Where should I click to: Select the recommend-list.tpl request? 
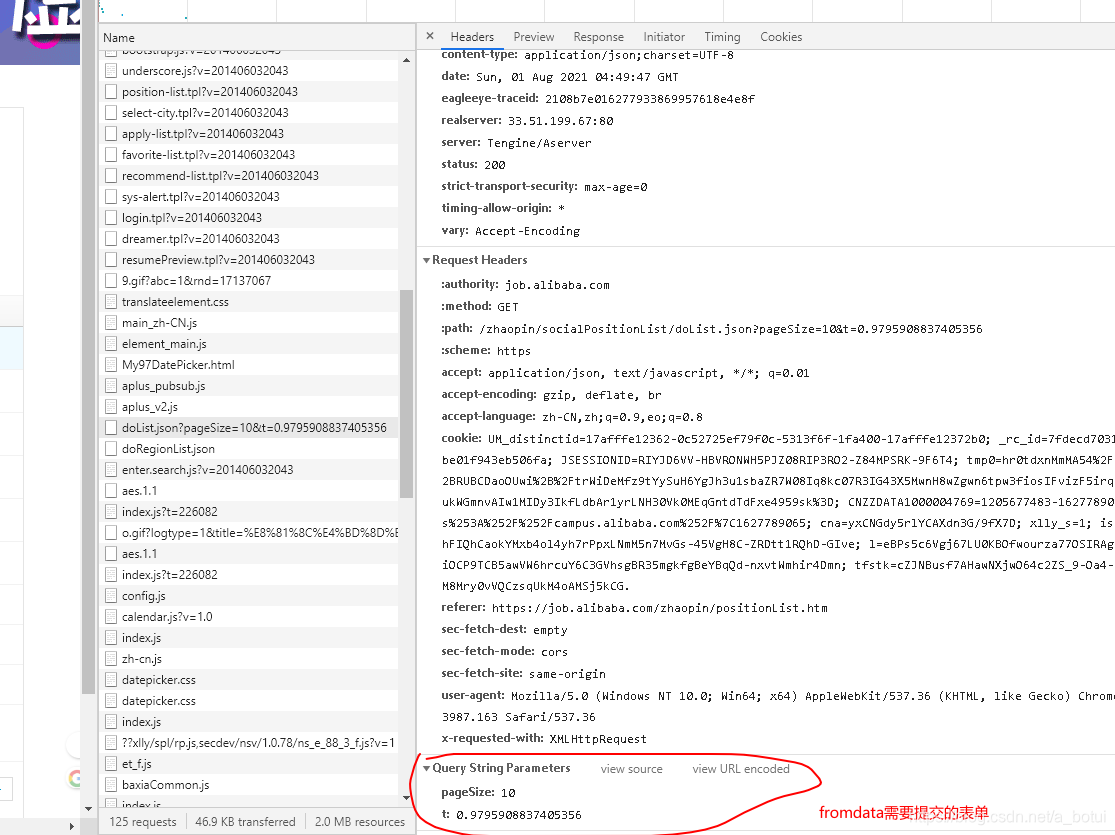point(249,176)
